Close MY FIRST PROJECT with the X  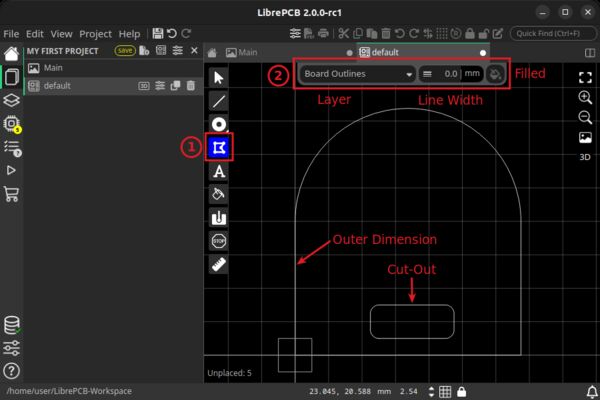pos(194,51)
